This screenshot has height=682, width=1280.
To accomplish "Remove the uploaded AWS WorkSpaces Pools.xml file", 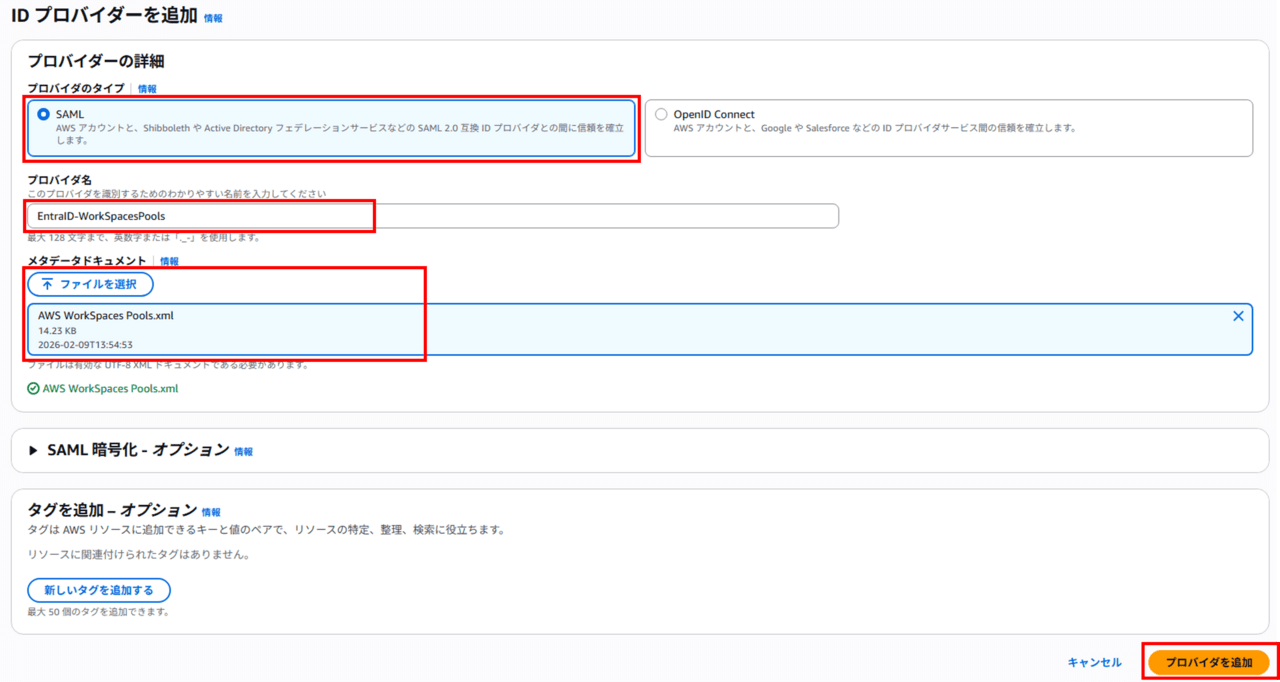I will pyautogui.click(x=1238, y=316).
